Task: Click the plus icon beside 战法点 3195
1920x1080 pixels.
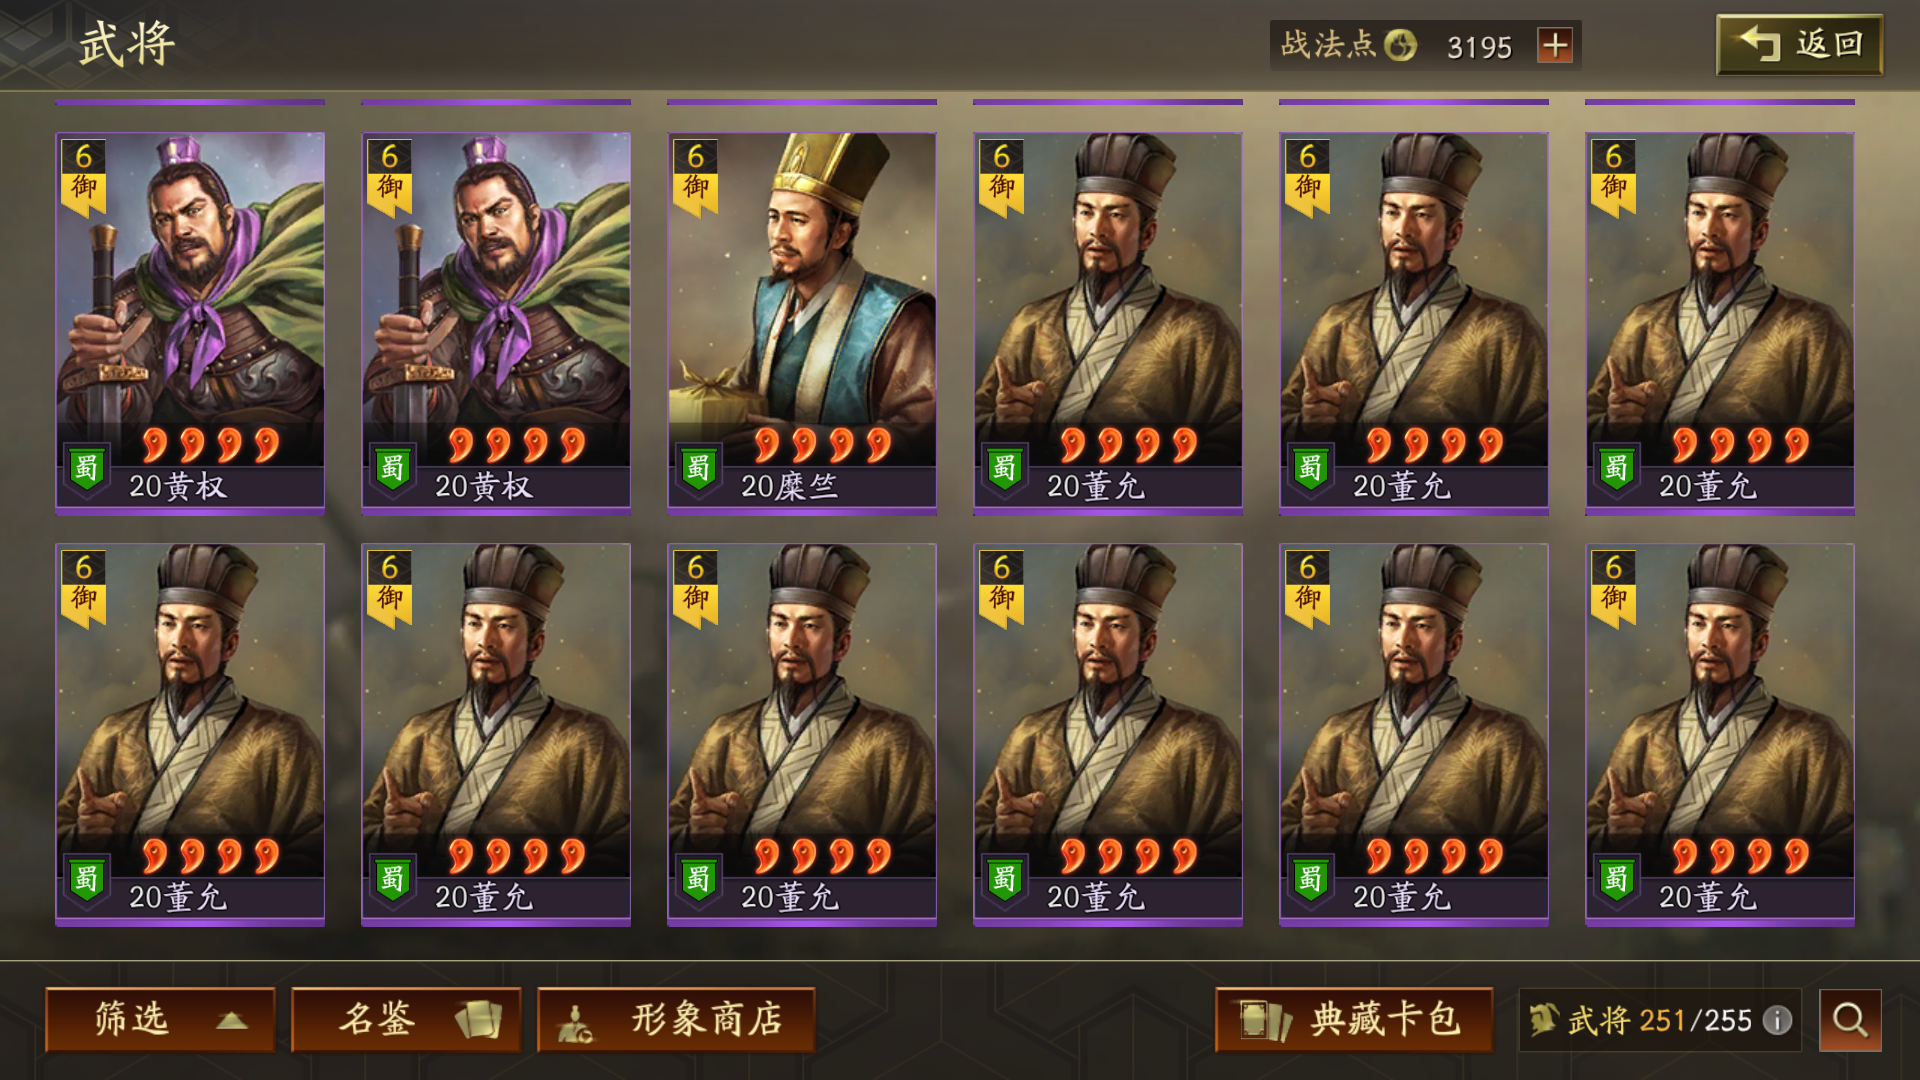Action: tap(1554, 46)
